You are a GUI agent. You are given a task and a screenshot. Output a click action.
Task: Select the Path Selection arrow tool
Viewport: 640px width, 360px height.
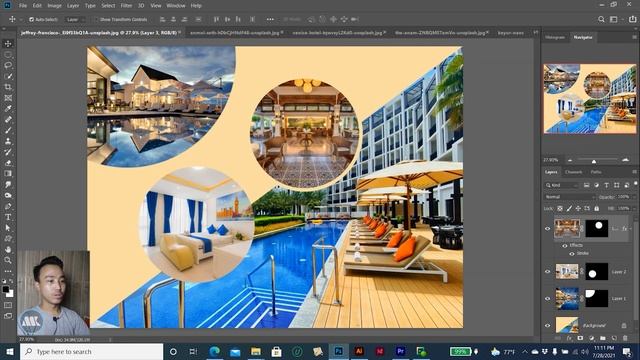pos(8,228)
